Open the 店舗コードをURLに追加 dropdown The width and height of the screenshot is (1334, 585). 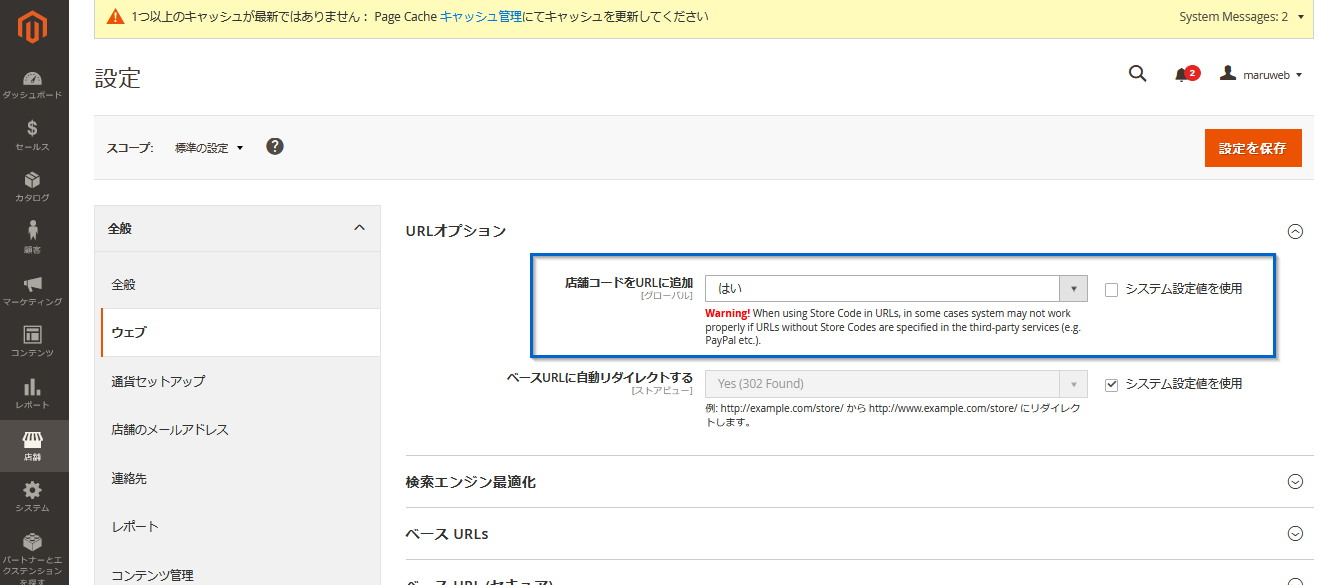tap(896, 289)
